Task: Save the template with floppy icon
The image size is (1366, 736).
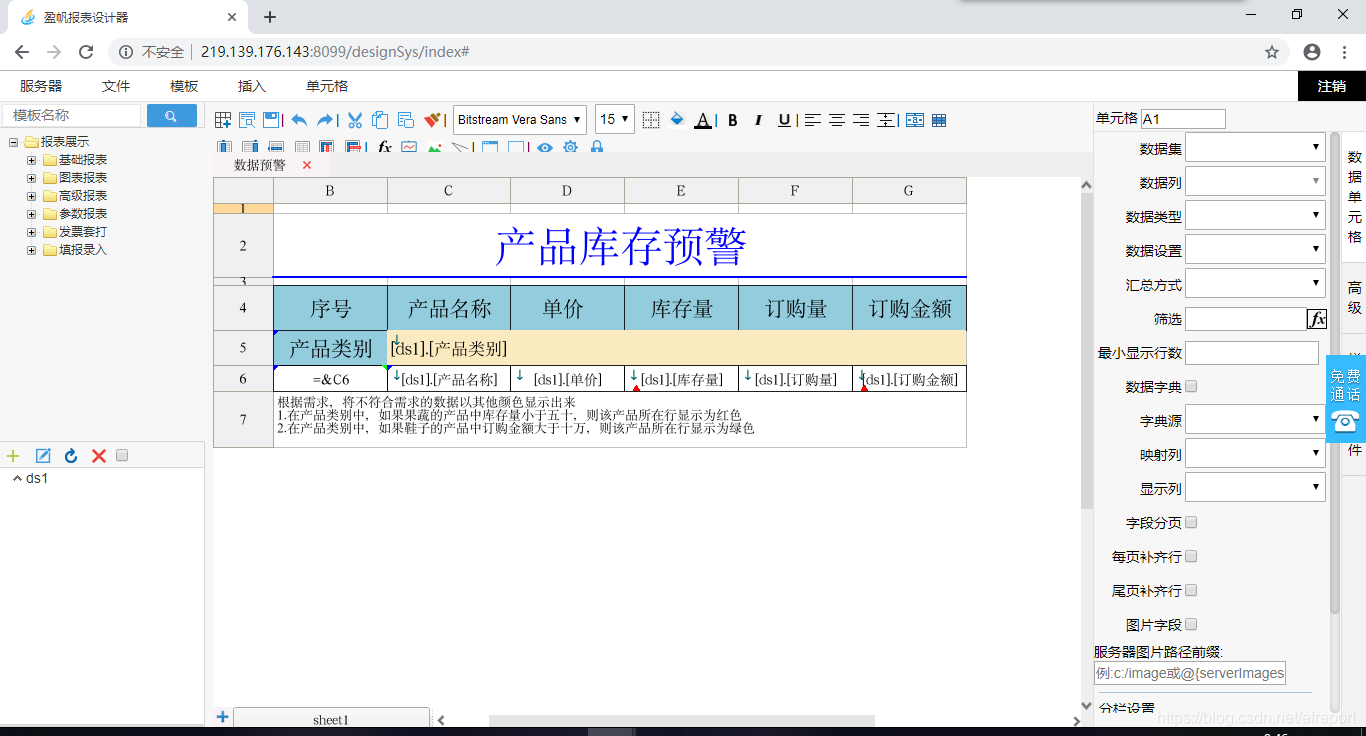Action: click(x=271, y=120)
